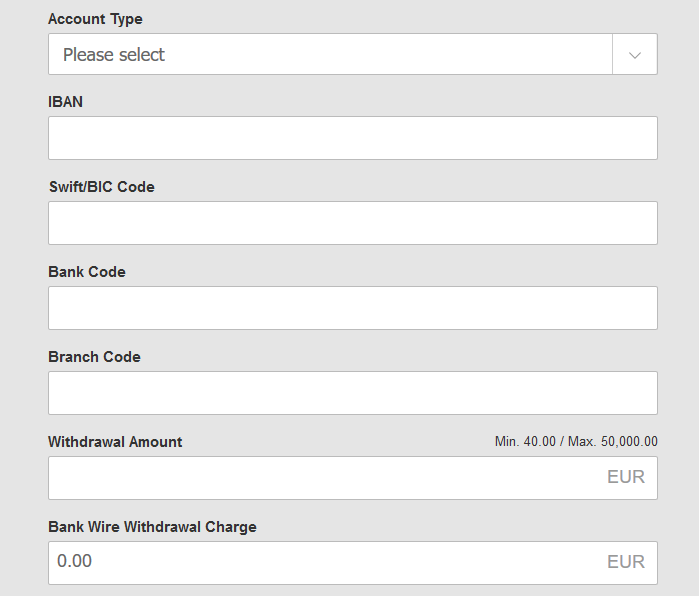Open the Account Type dropdown

[x=330, y=55]
